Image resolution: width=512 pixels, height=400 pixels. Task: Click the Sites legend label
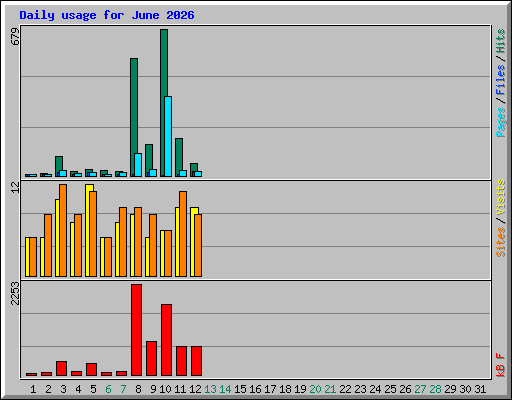click(x=501, y=242)
